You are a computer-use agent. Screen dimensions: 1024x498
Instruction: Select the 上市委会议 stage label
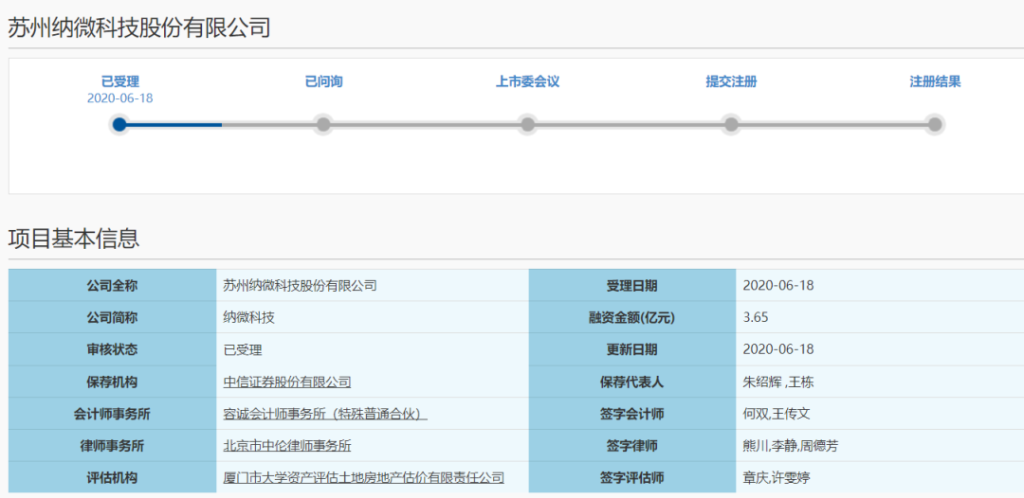click(528, 82)
